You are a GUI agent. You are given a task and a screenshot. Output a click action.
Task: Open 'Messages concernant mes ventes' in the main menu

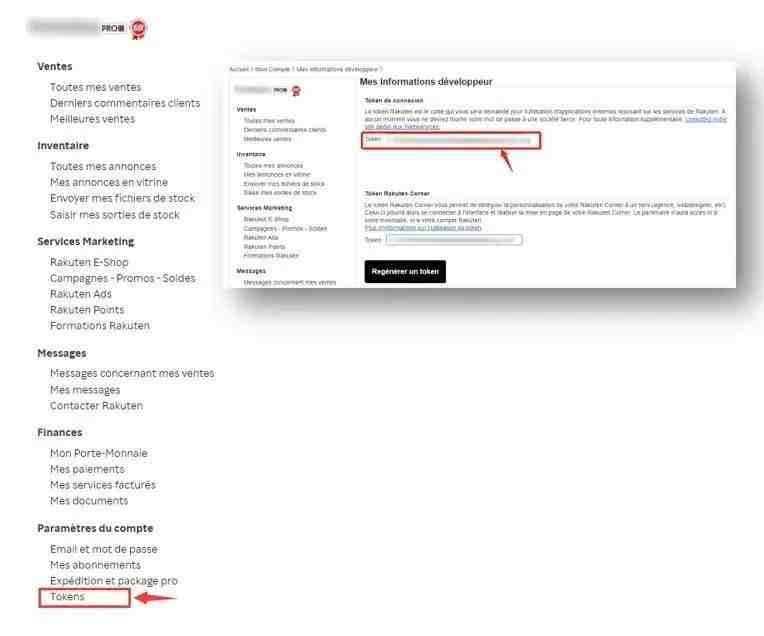pos(132,373)
